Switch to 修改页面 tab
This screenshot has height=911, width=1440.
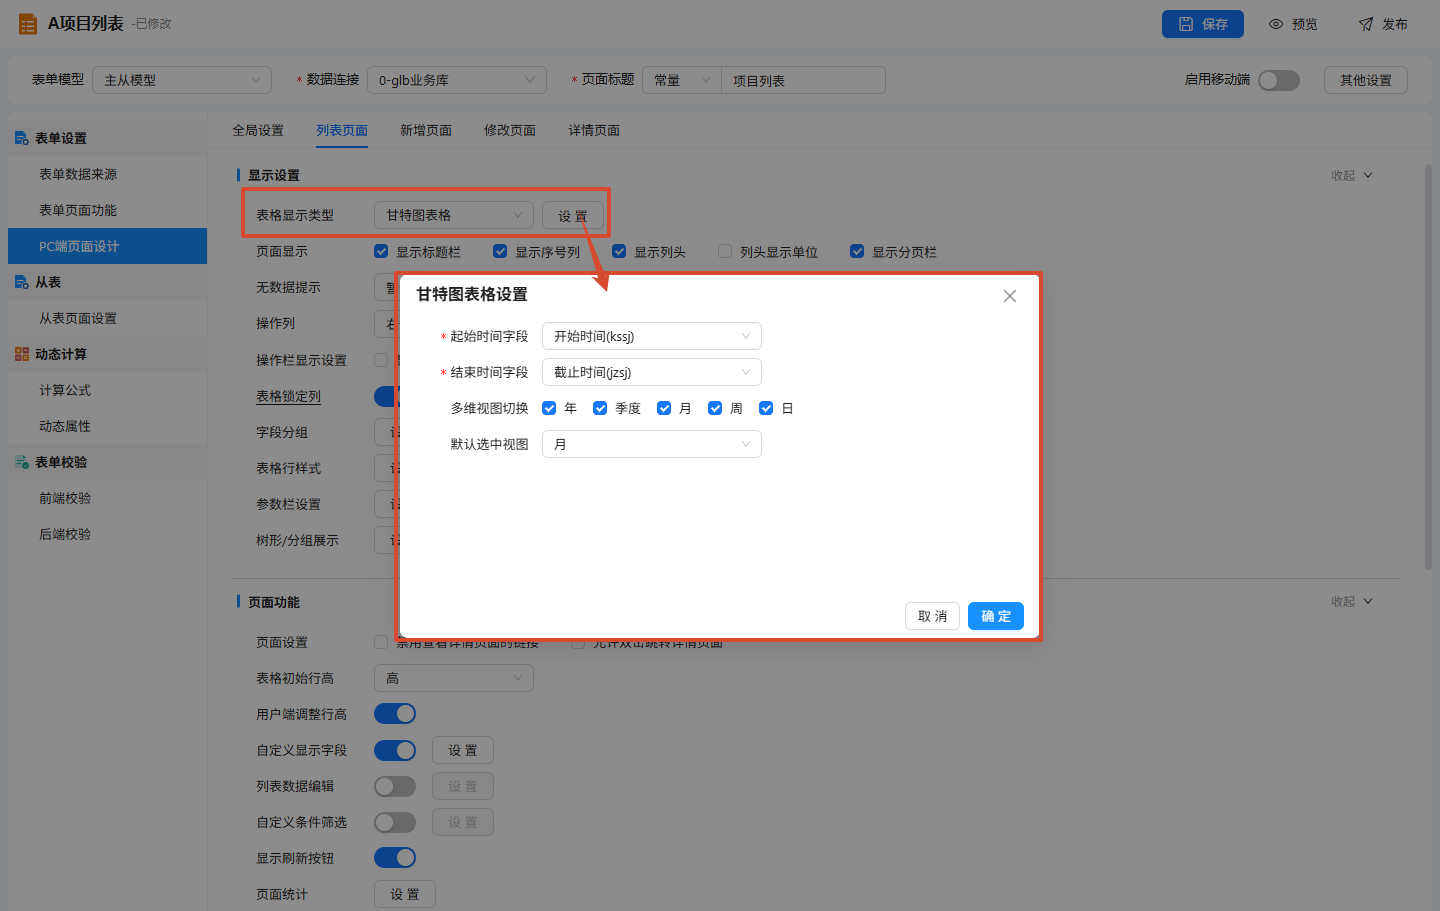[510, 130]
